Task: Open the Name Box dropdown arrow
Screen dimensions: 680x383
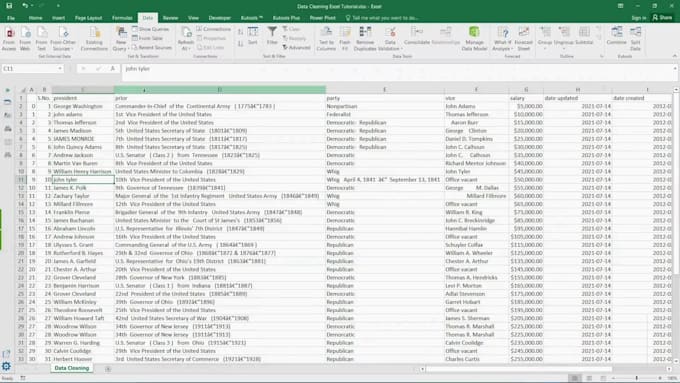Action: [60, 69]
